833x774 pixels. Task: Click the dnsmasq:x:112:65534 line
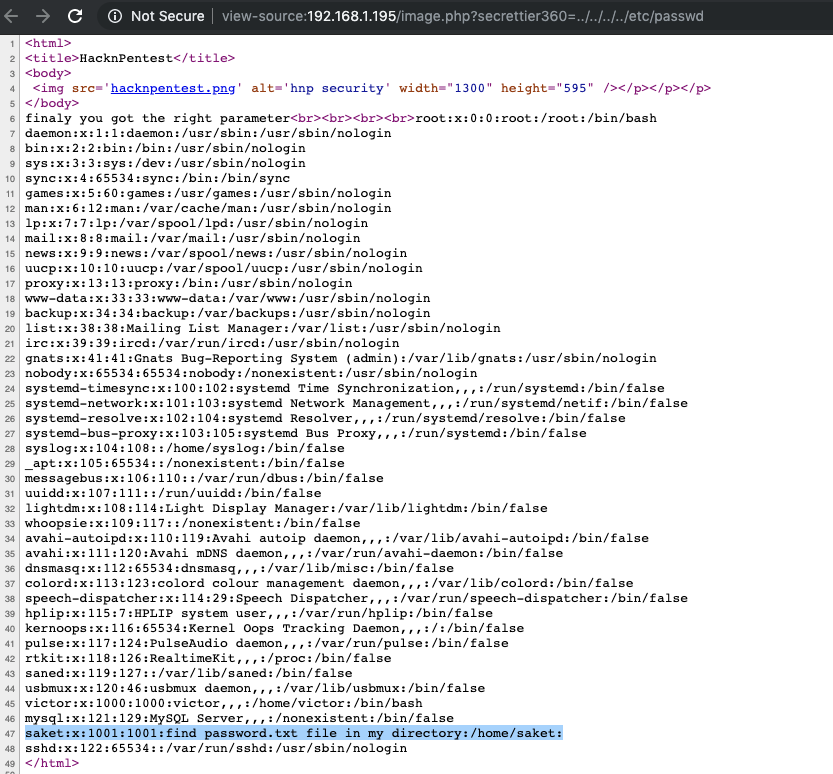[239, 568]
